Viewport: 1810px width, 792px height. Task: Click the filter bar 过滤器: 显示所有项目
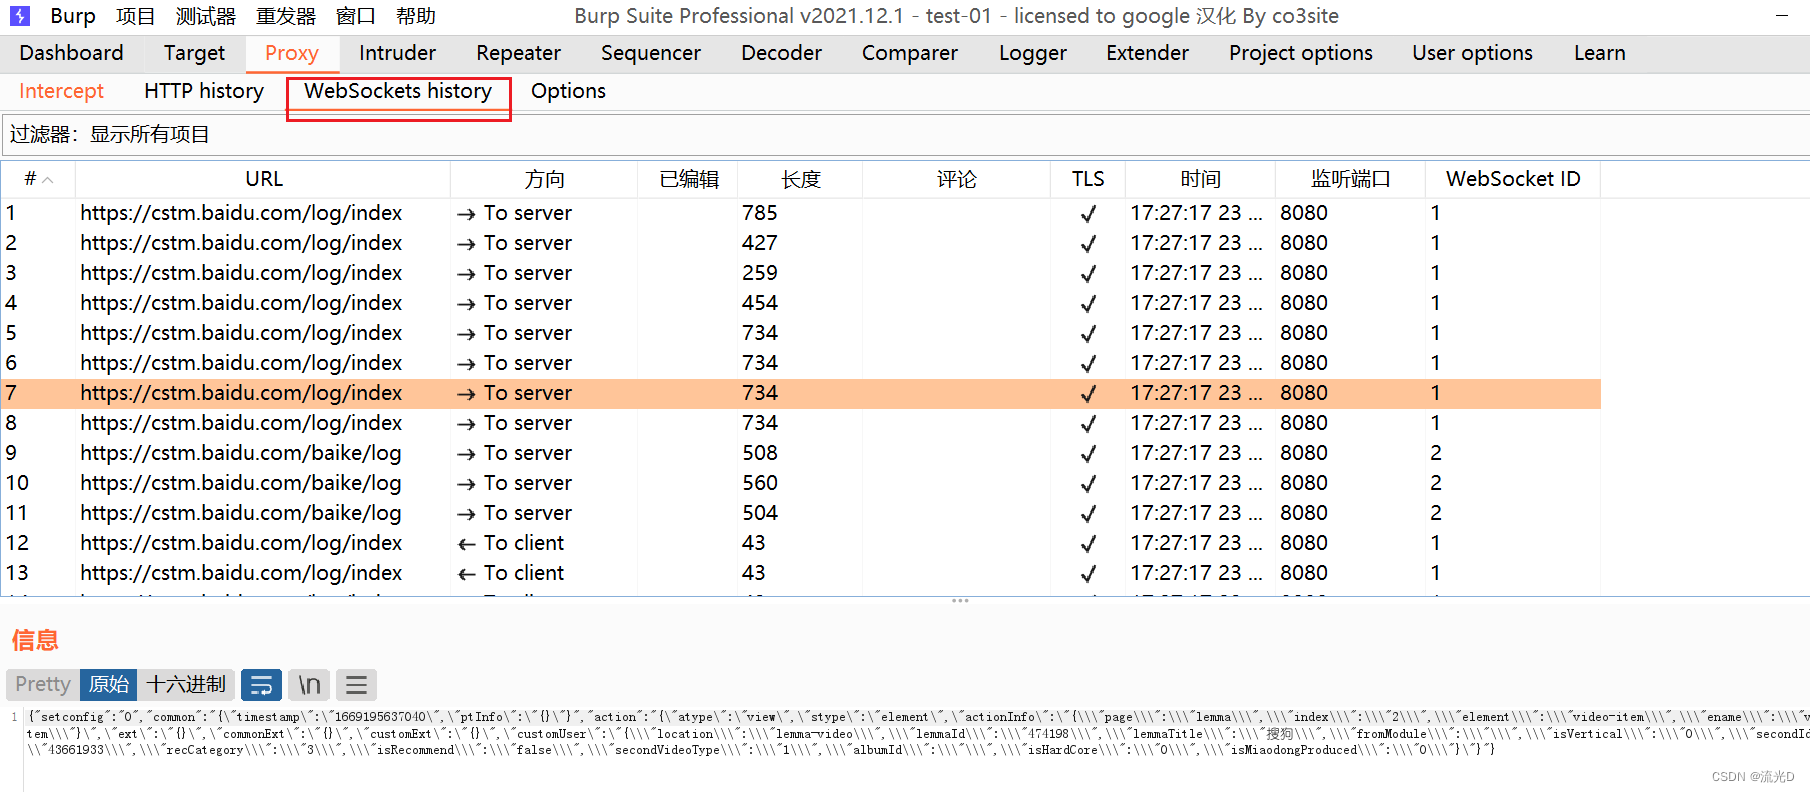pos(905,134)
